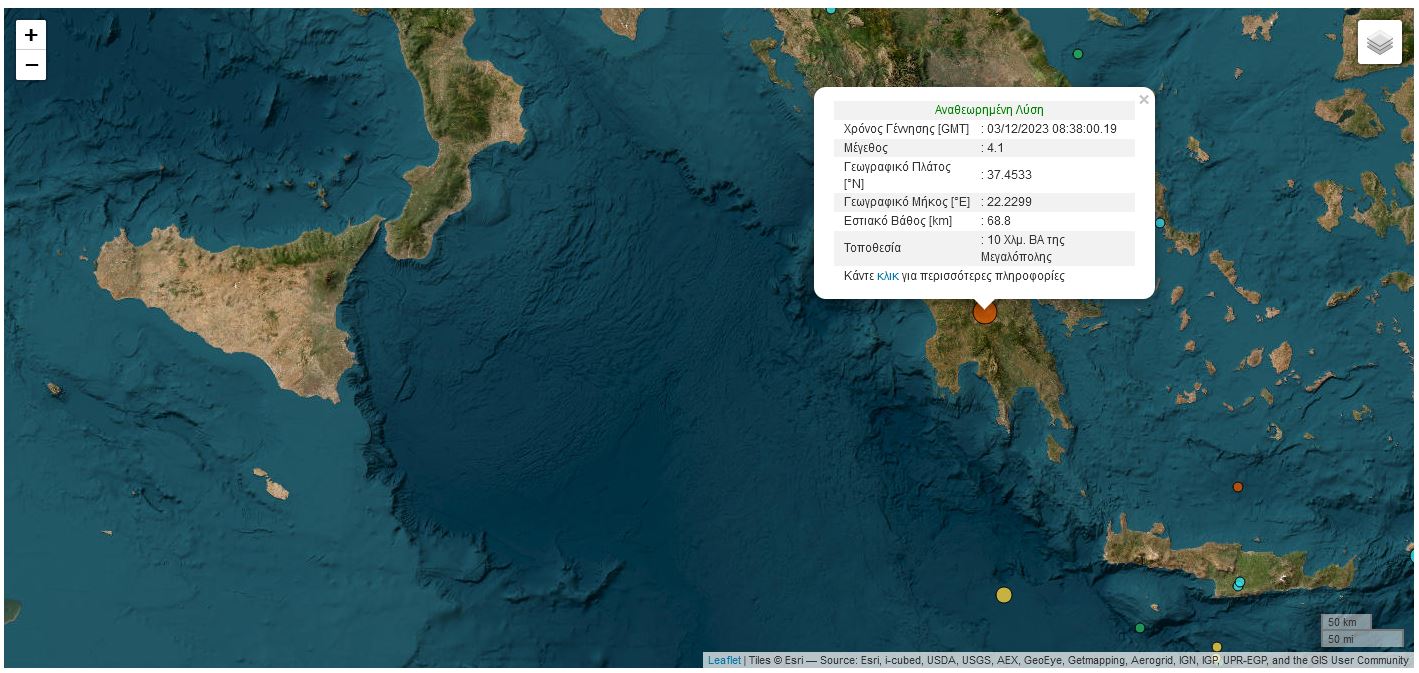Open the map layers control
This screenshot has width=1419, height=673.
1379,42
